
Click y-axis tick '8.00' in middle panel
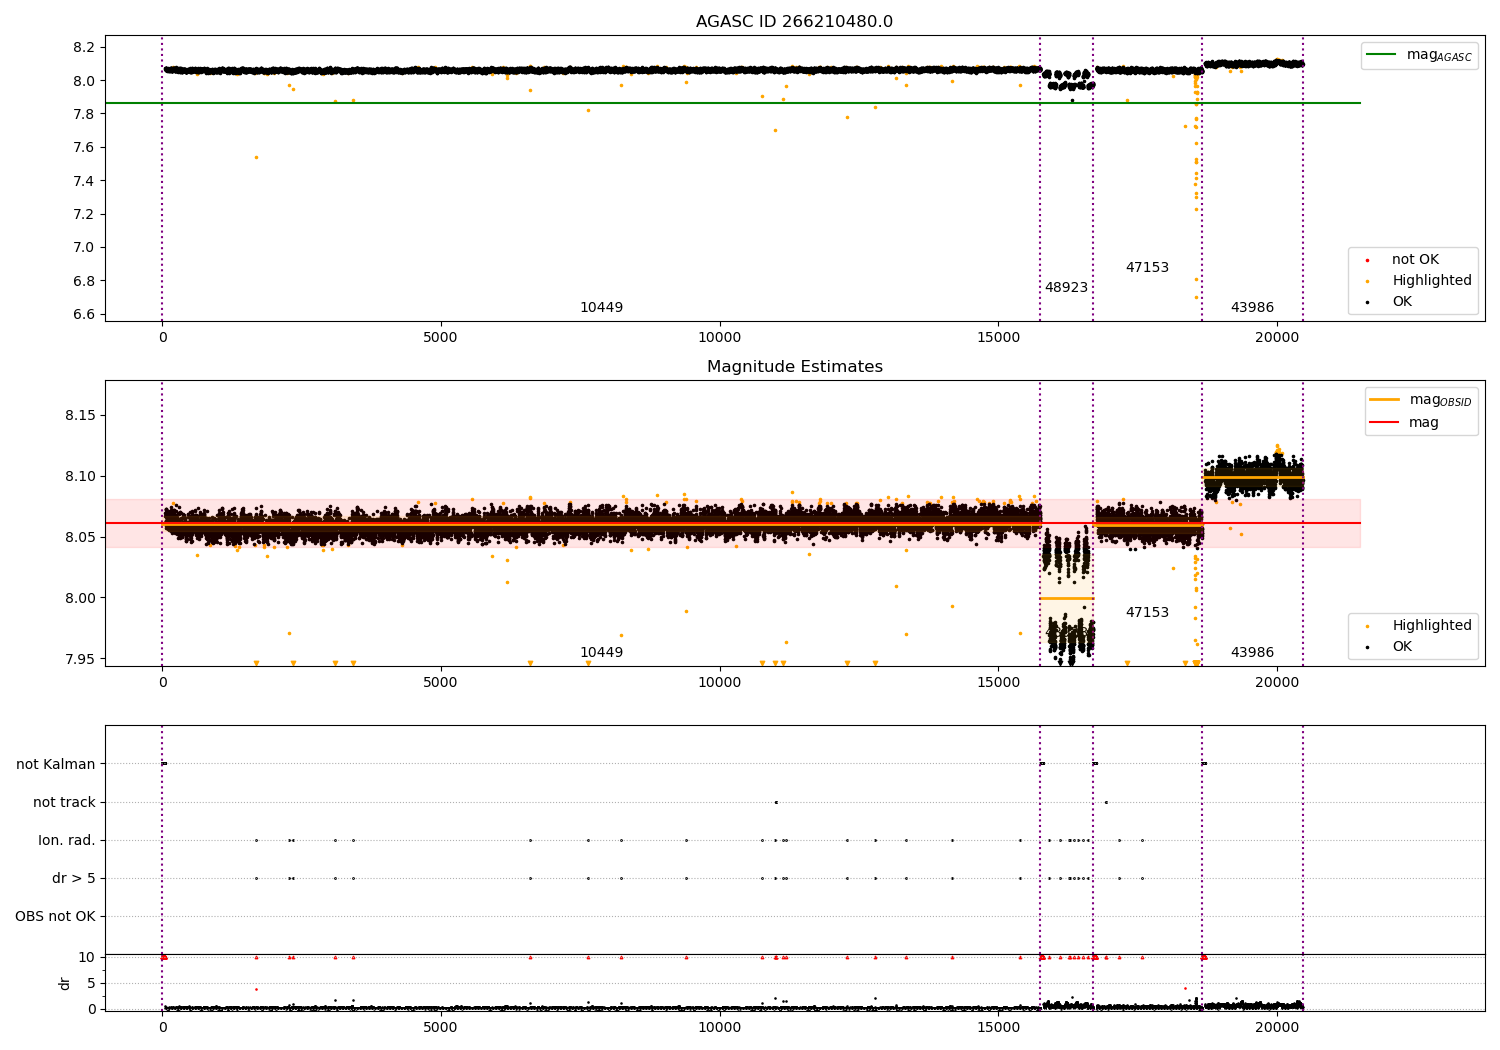click(81, 599)
